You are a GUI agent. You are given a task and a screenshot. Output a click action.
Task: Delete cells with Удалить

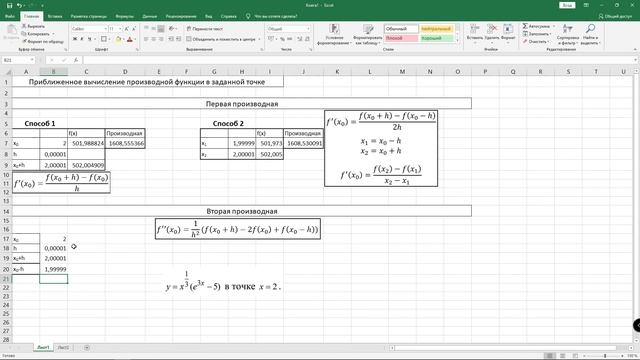click(x=492, y=32)
